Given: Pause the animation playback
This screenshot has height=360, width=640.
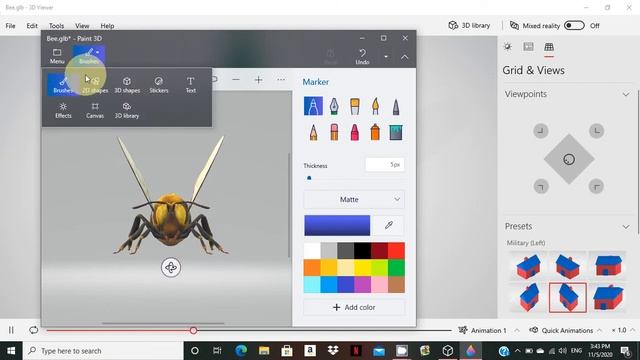Looking at the screenshot, I should point(11,330).
